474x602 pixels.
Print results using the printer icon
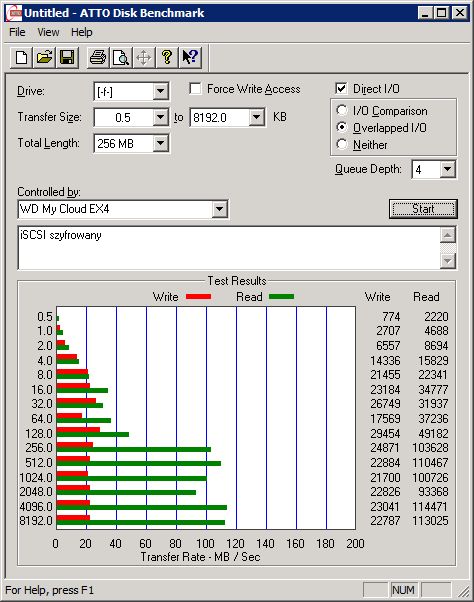(x=98, y=58)
